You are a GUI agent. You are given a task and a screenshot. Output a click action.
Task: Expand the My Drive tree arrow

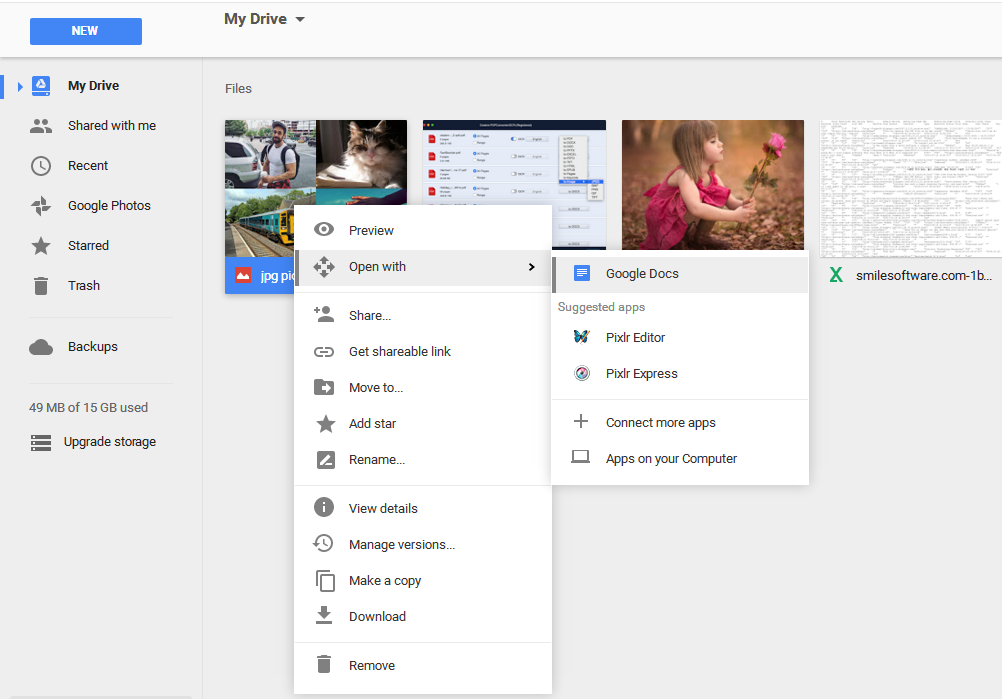pos(19,87)
